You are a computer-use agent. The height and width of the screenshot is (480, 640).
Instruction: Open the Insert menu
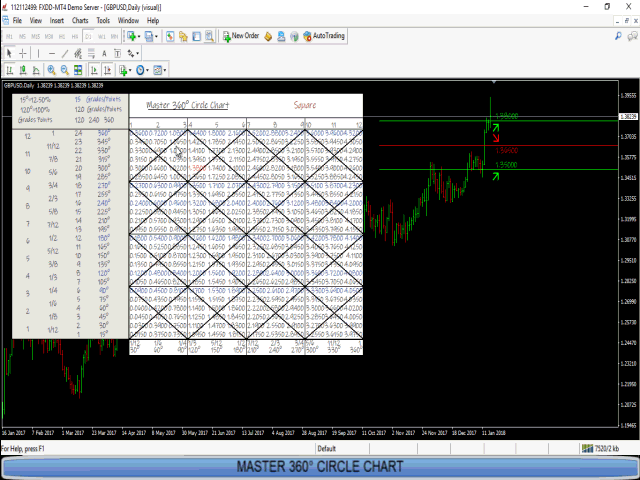[56, 20]
